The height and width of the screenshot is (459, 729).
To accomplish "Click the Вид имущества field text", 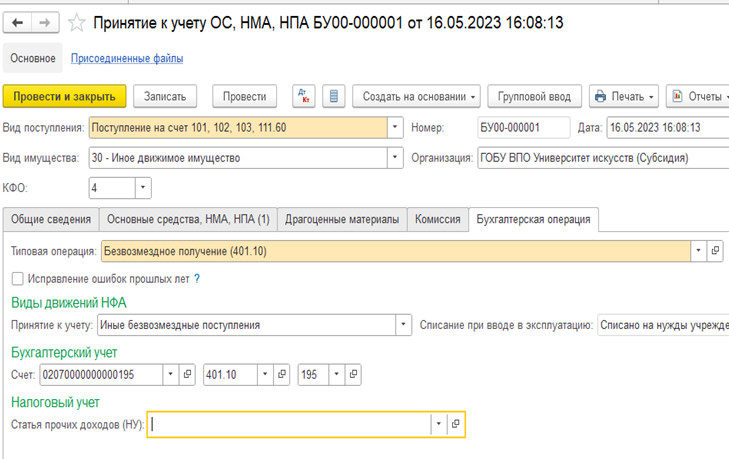I will click(x=238, y=158).
